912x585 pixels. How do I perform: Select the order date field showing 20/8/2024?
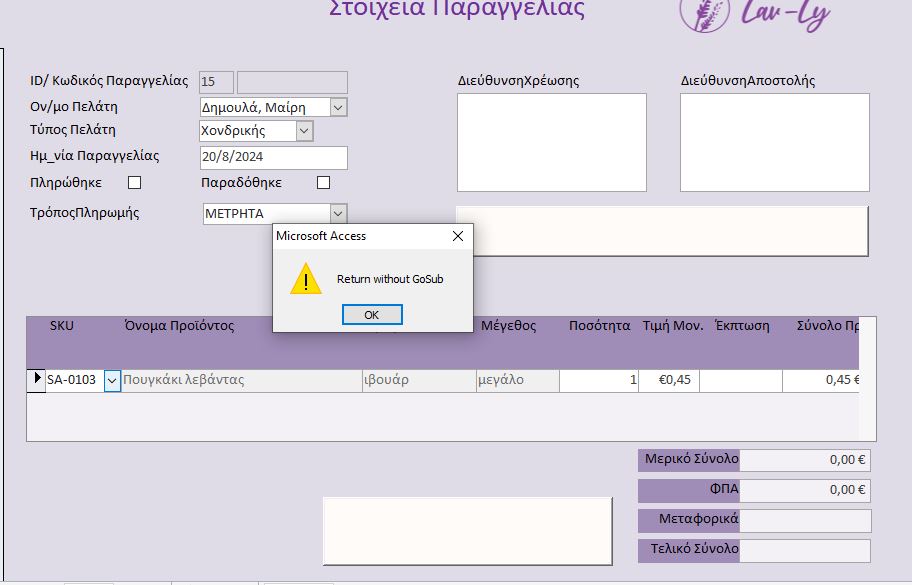[272, 157]
